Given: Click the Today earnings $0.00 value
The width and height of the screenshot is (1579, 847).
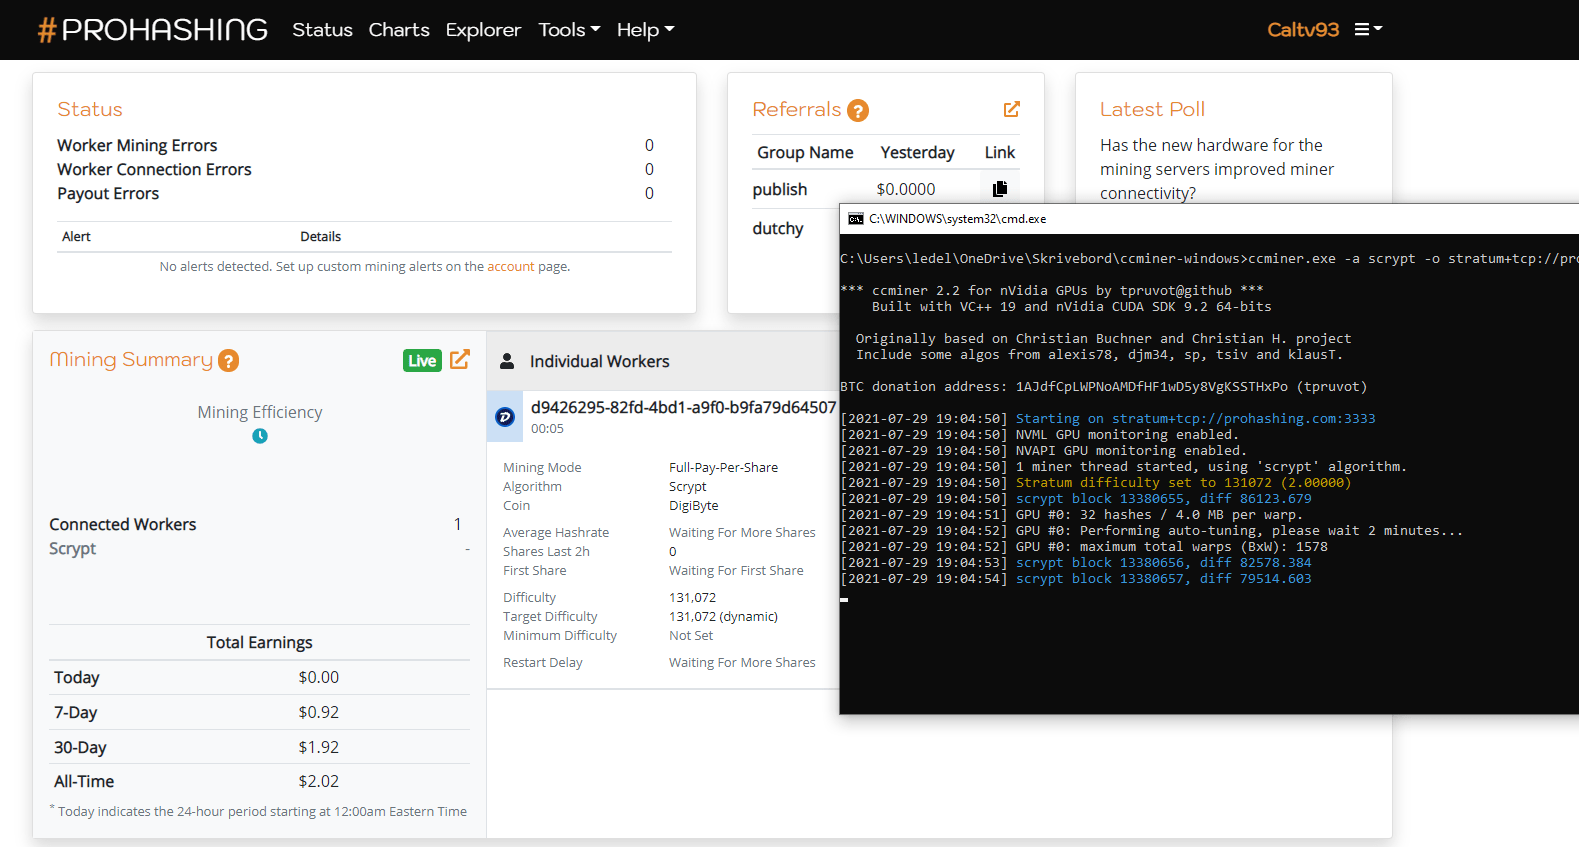Looking at the screenshot, I should 318,677.
